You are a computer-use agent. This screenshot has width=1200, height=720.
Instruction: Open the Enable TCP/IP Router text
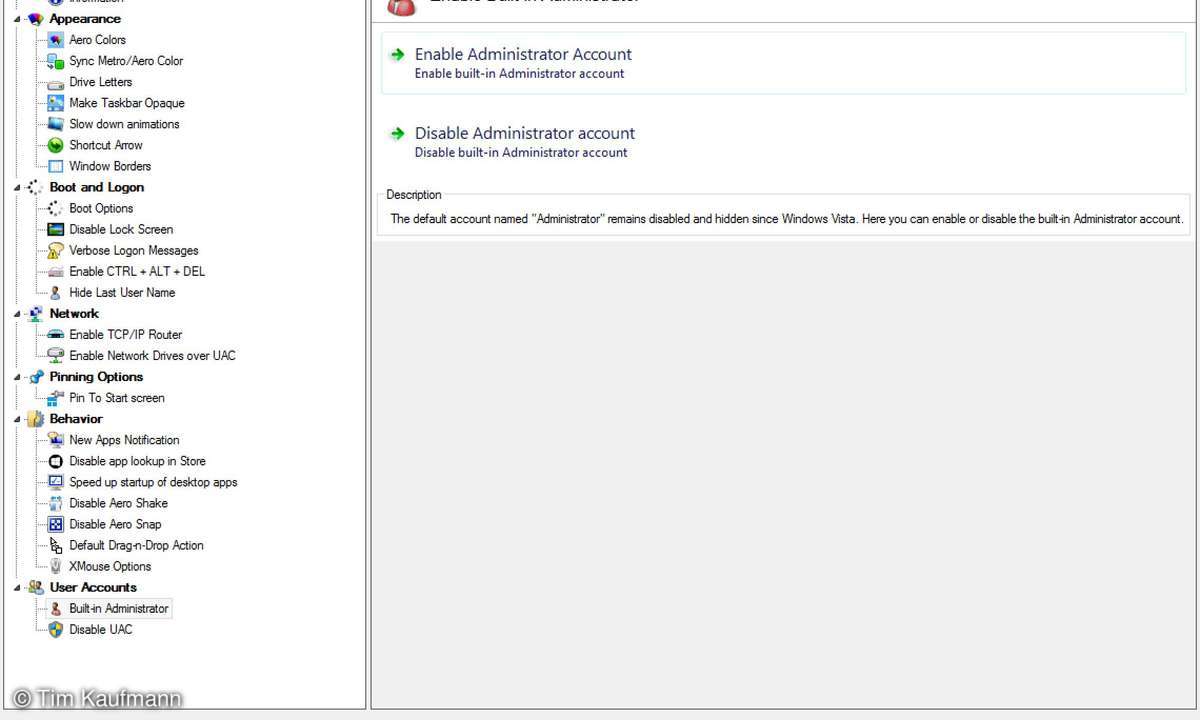[125, 334]
